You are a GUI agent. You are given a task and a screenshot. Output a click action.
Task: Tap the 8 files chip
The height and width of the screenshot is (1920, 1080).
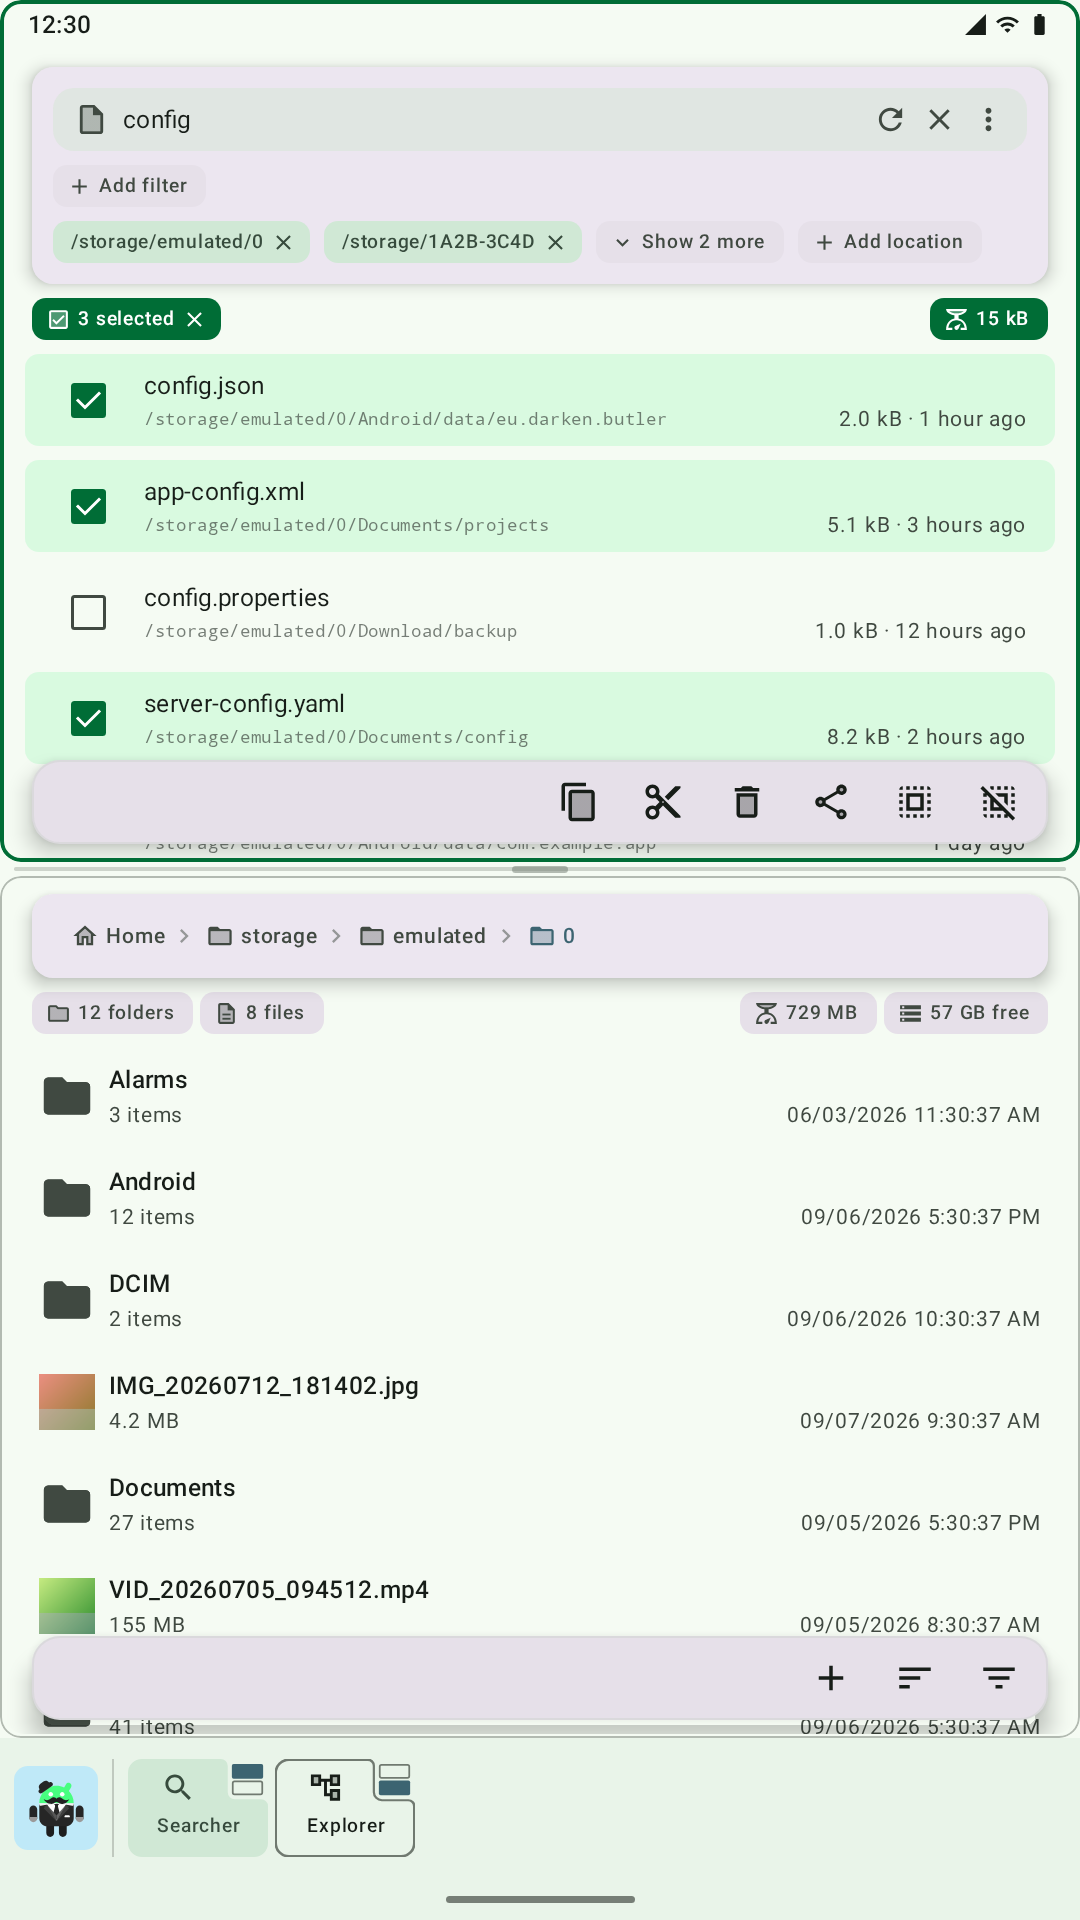262,1013
